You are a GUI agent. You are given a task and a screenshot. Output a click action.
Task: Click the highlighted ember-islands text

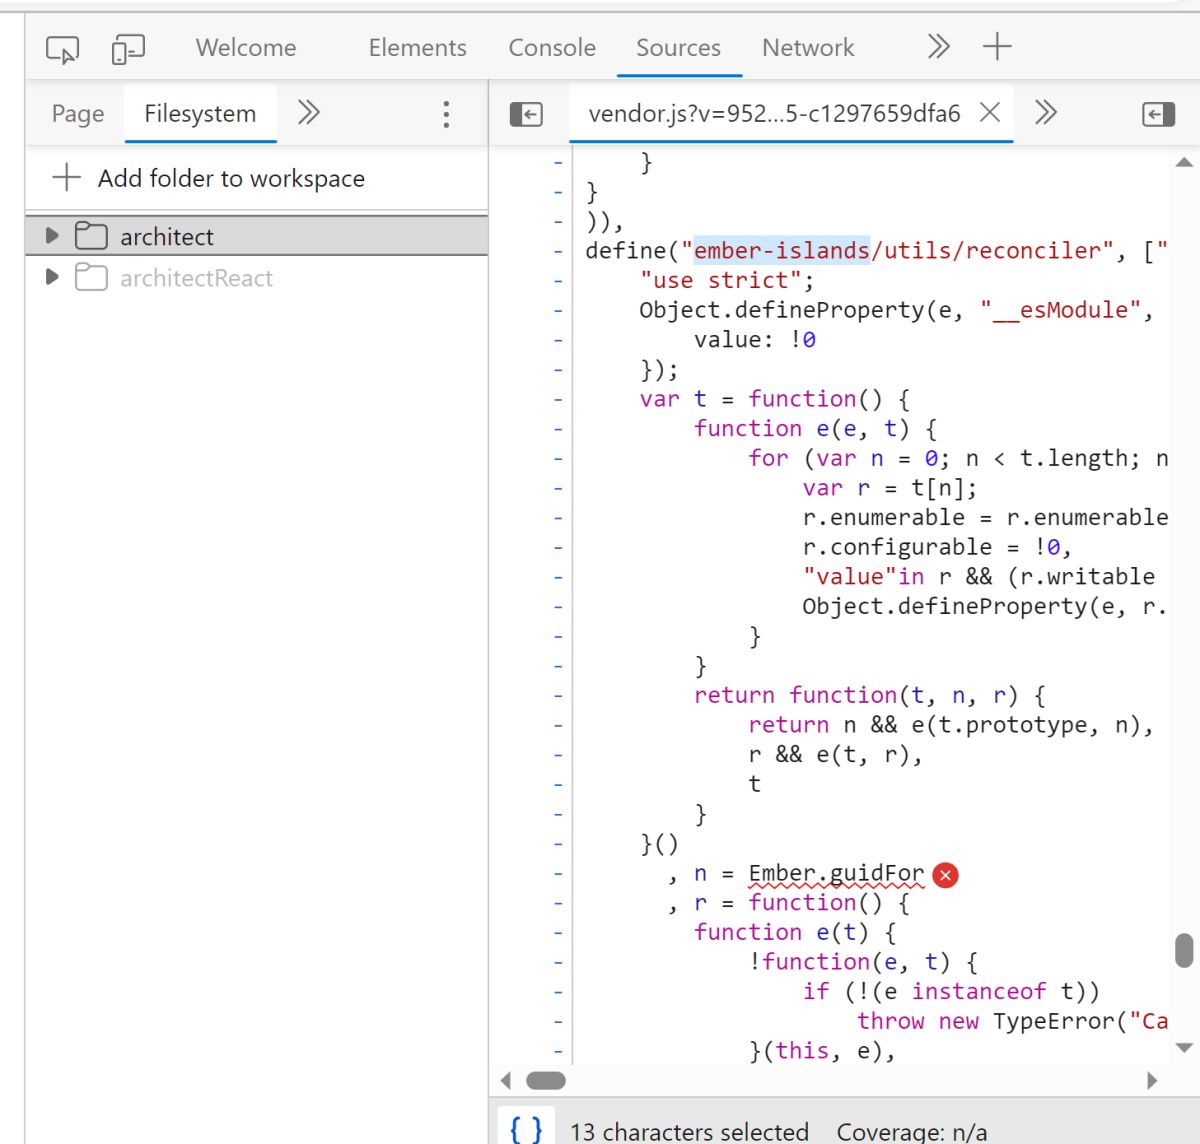click(782, 250)
